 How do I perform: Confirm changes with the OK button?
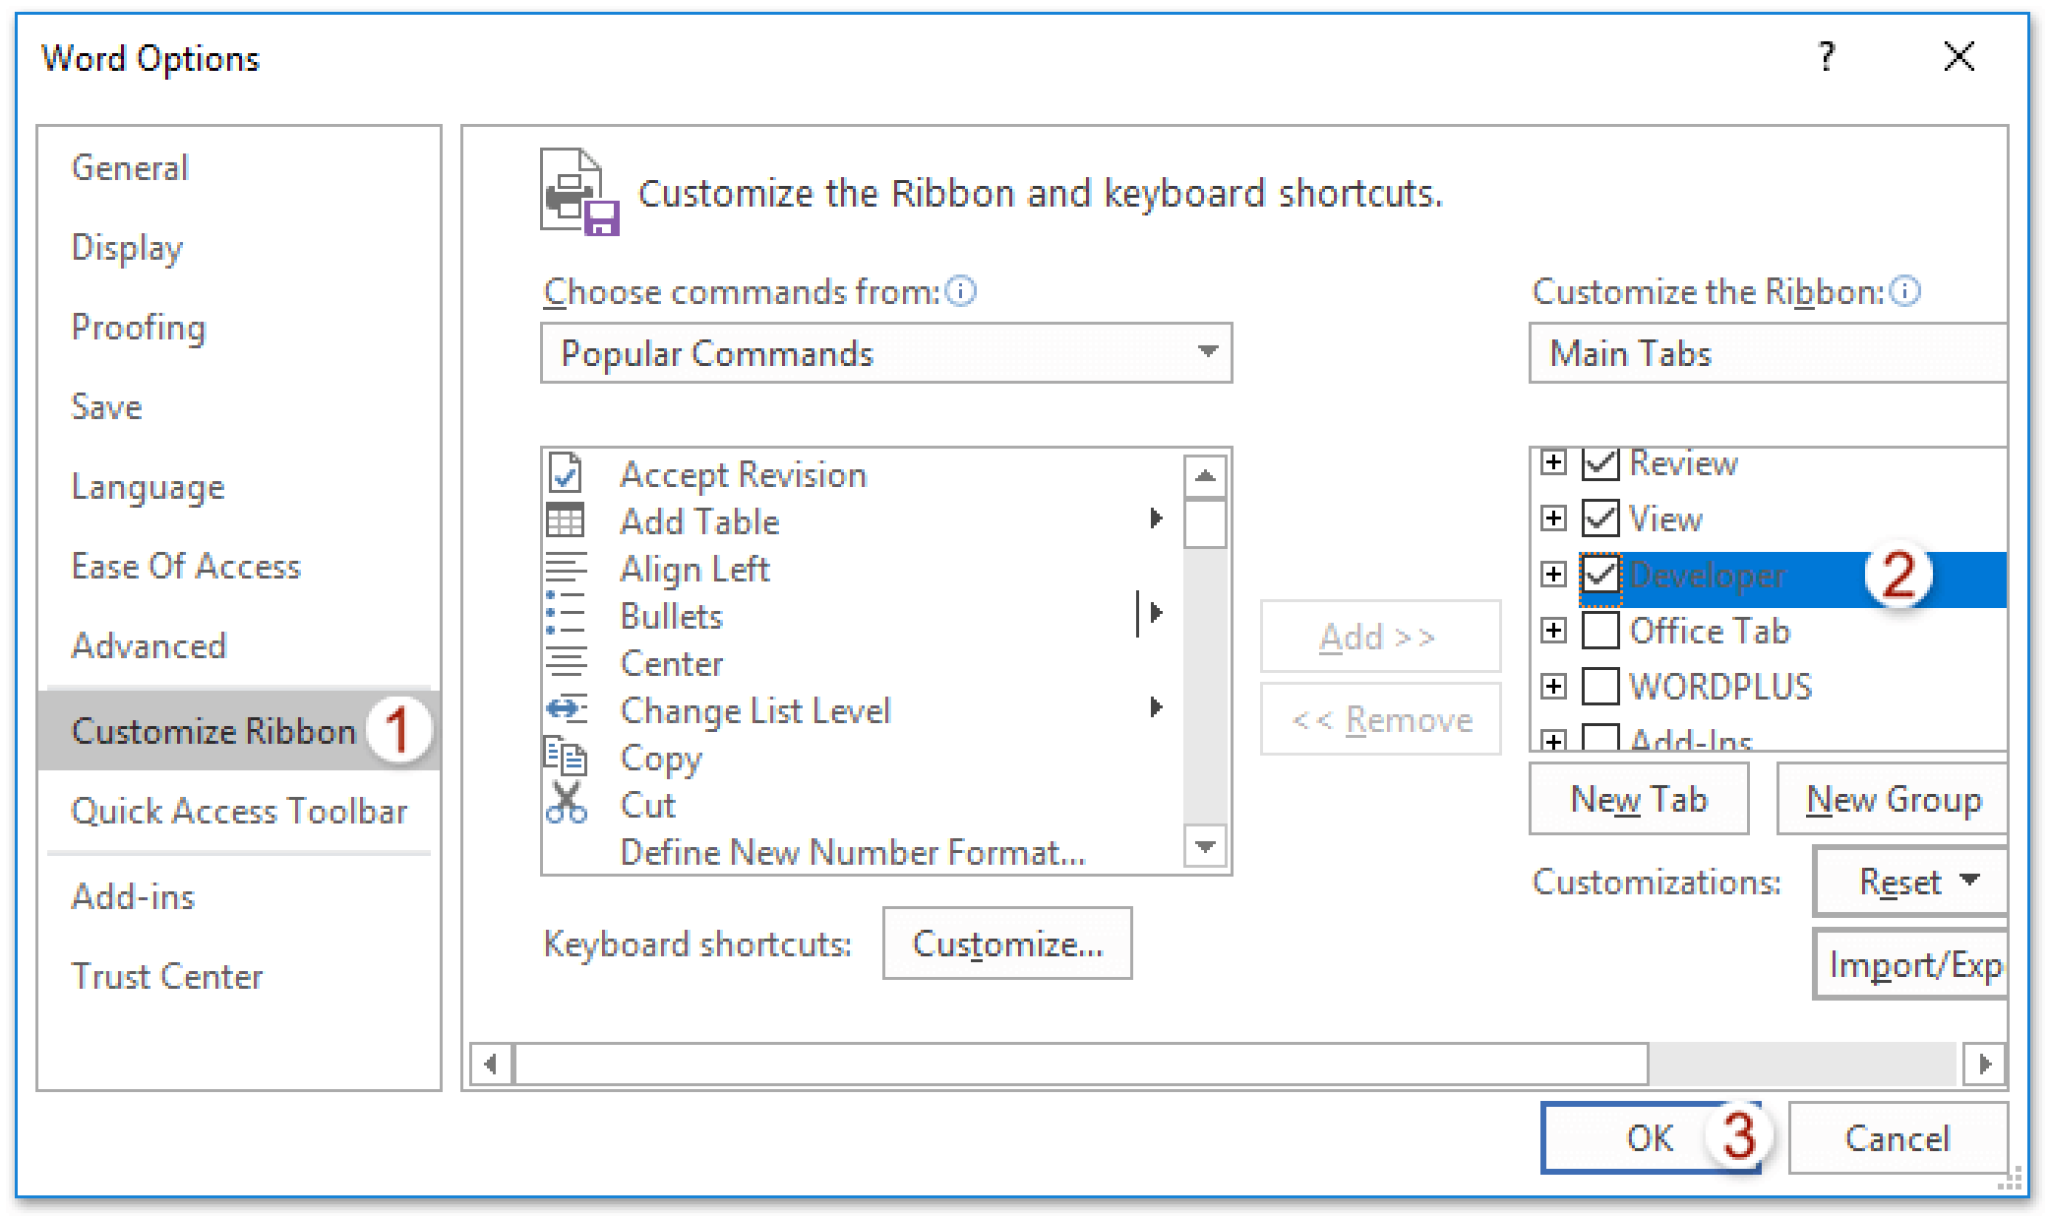[x=1648, y=1137]
